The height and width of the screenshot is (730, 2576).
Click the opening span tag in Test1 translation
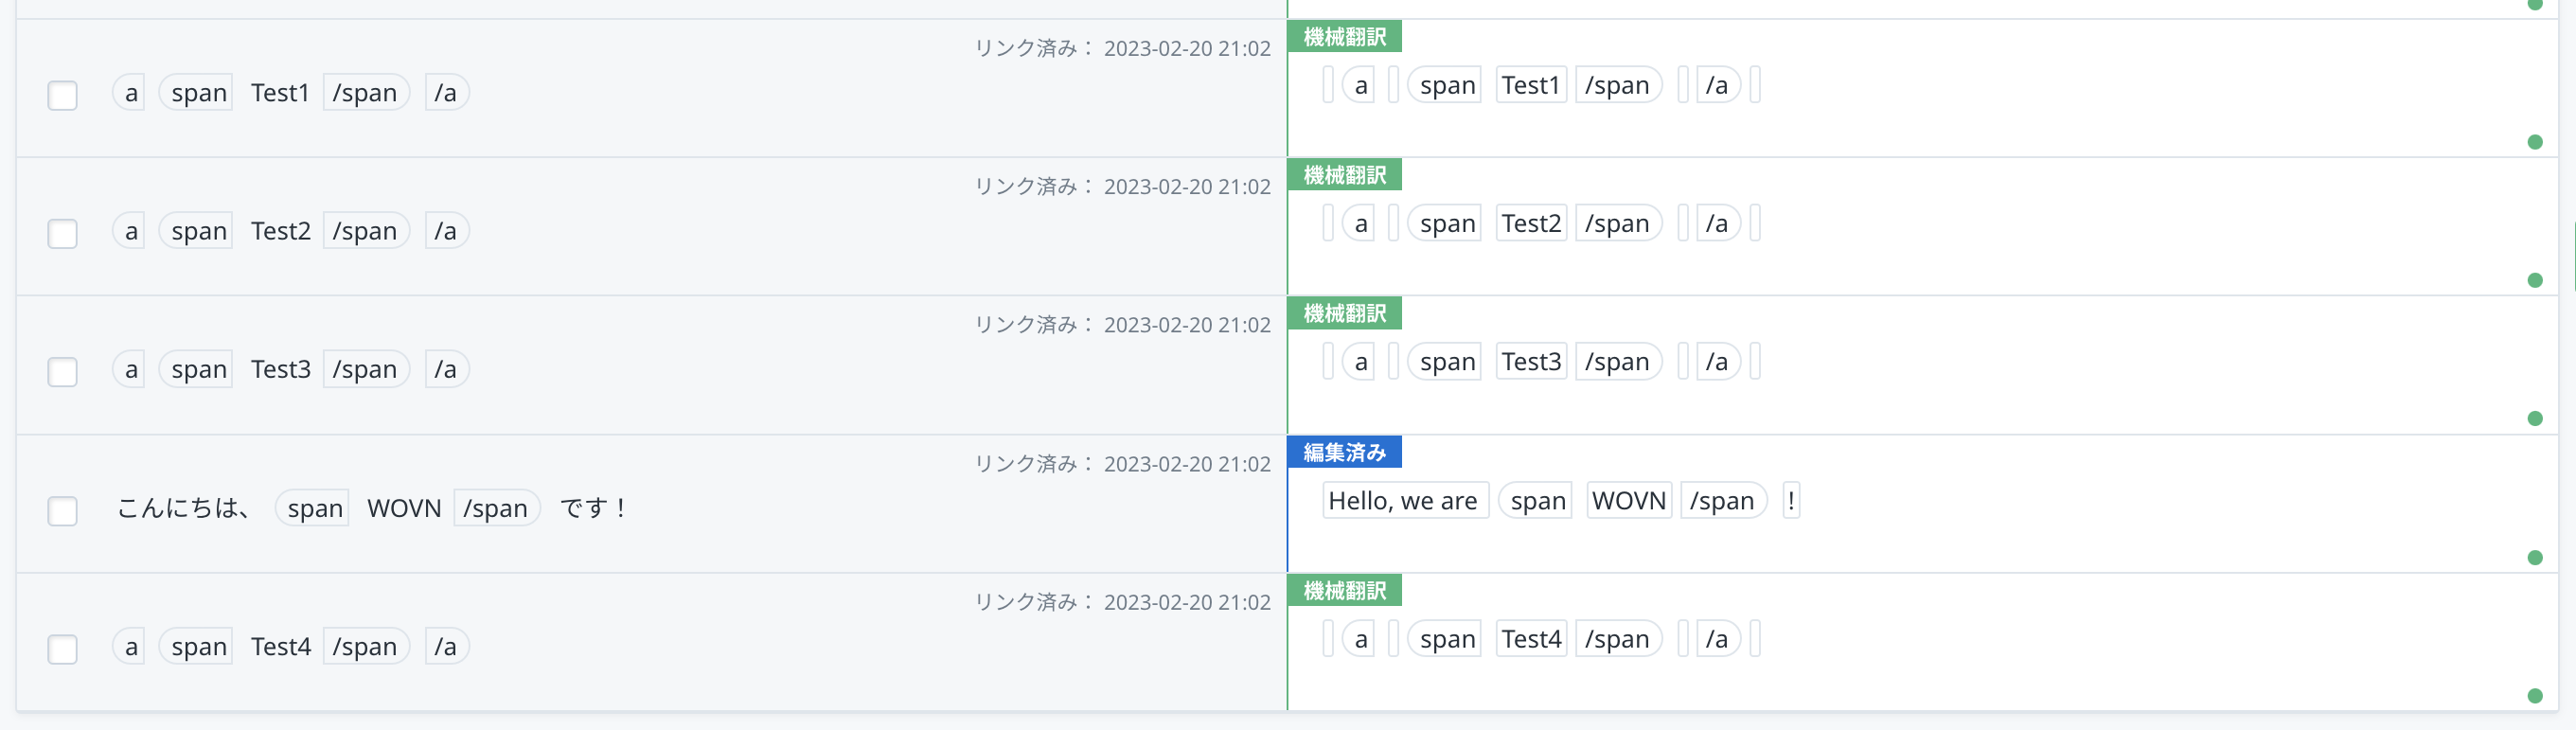(x=1446, y=85)
